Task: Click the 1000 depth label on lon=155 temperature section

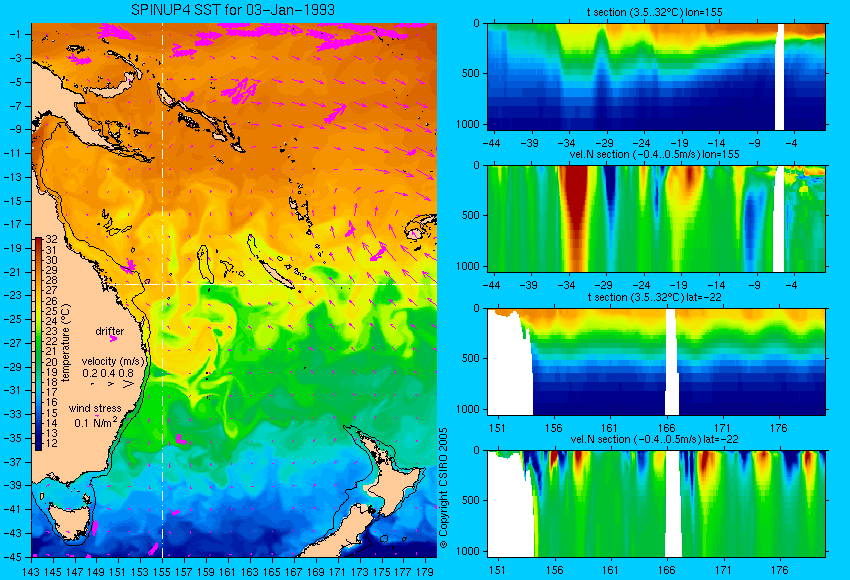Action: (468, 124)
